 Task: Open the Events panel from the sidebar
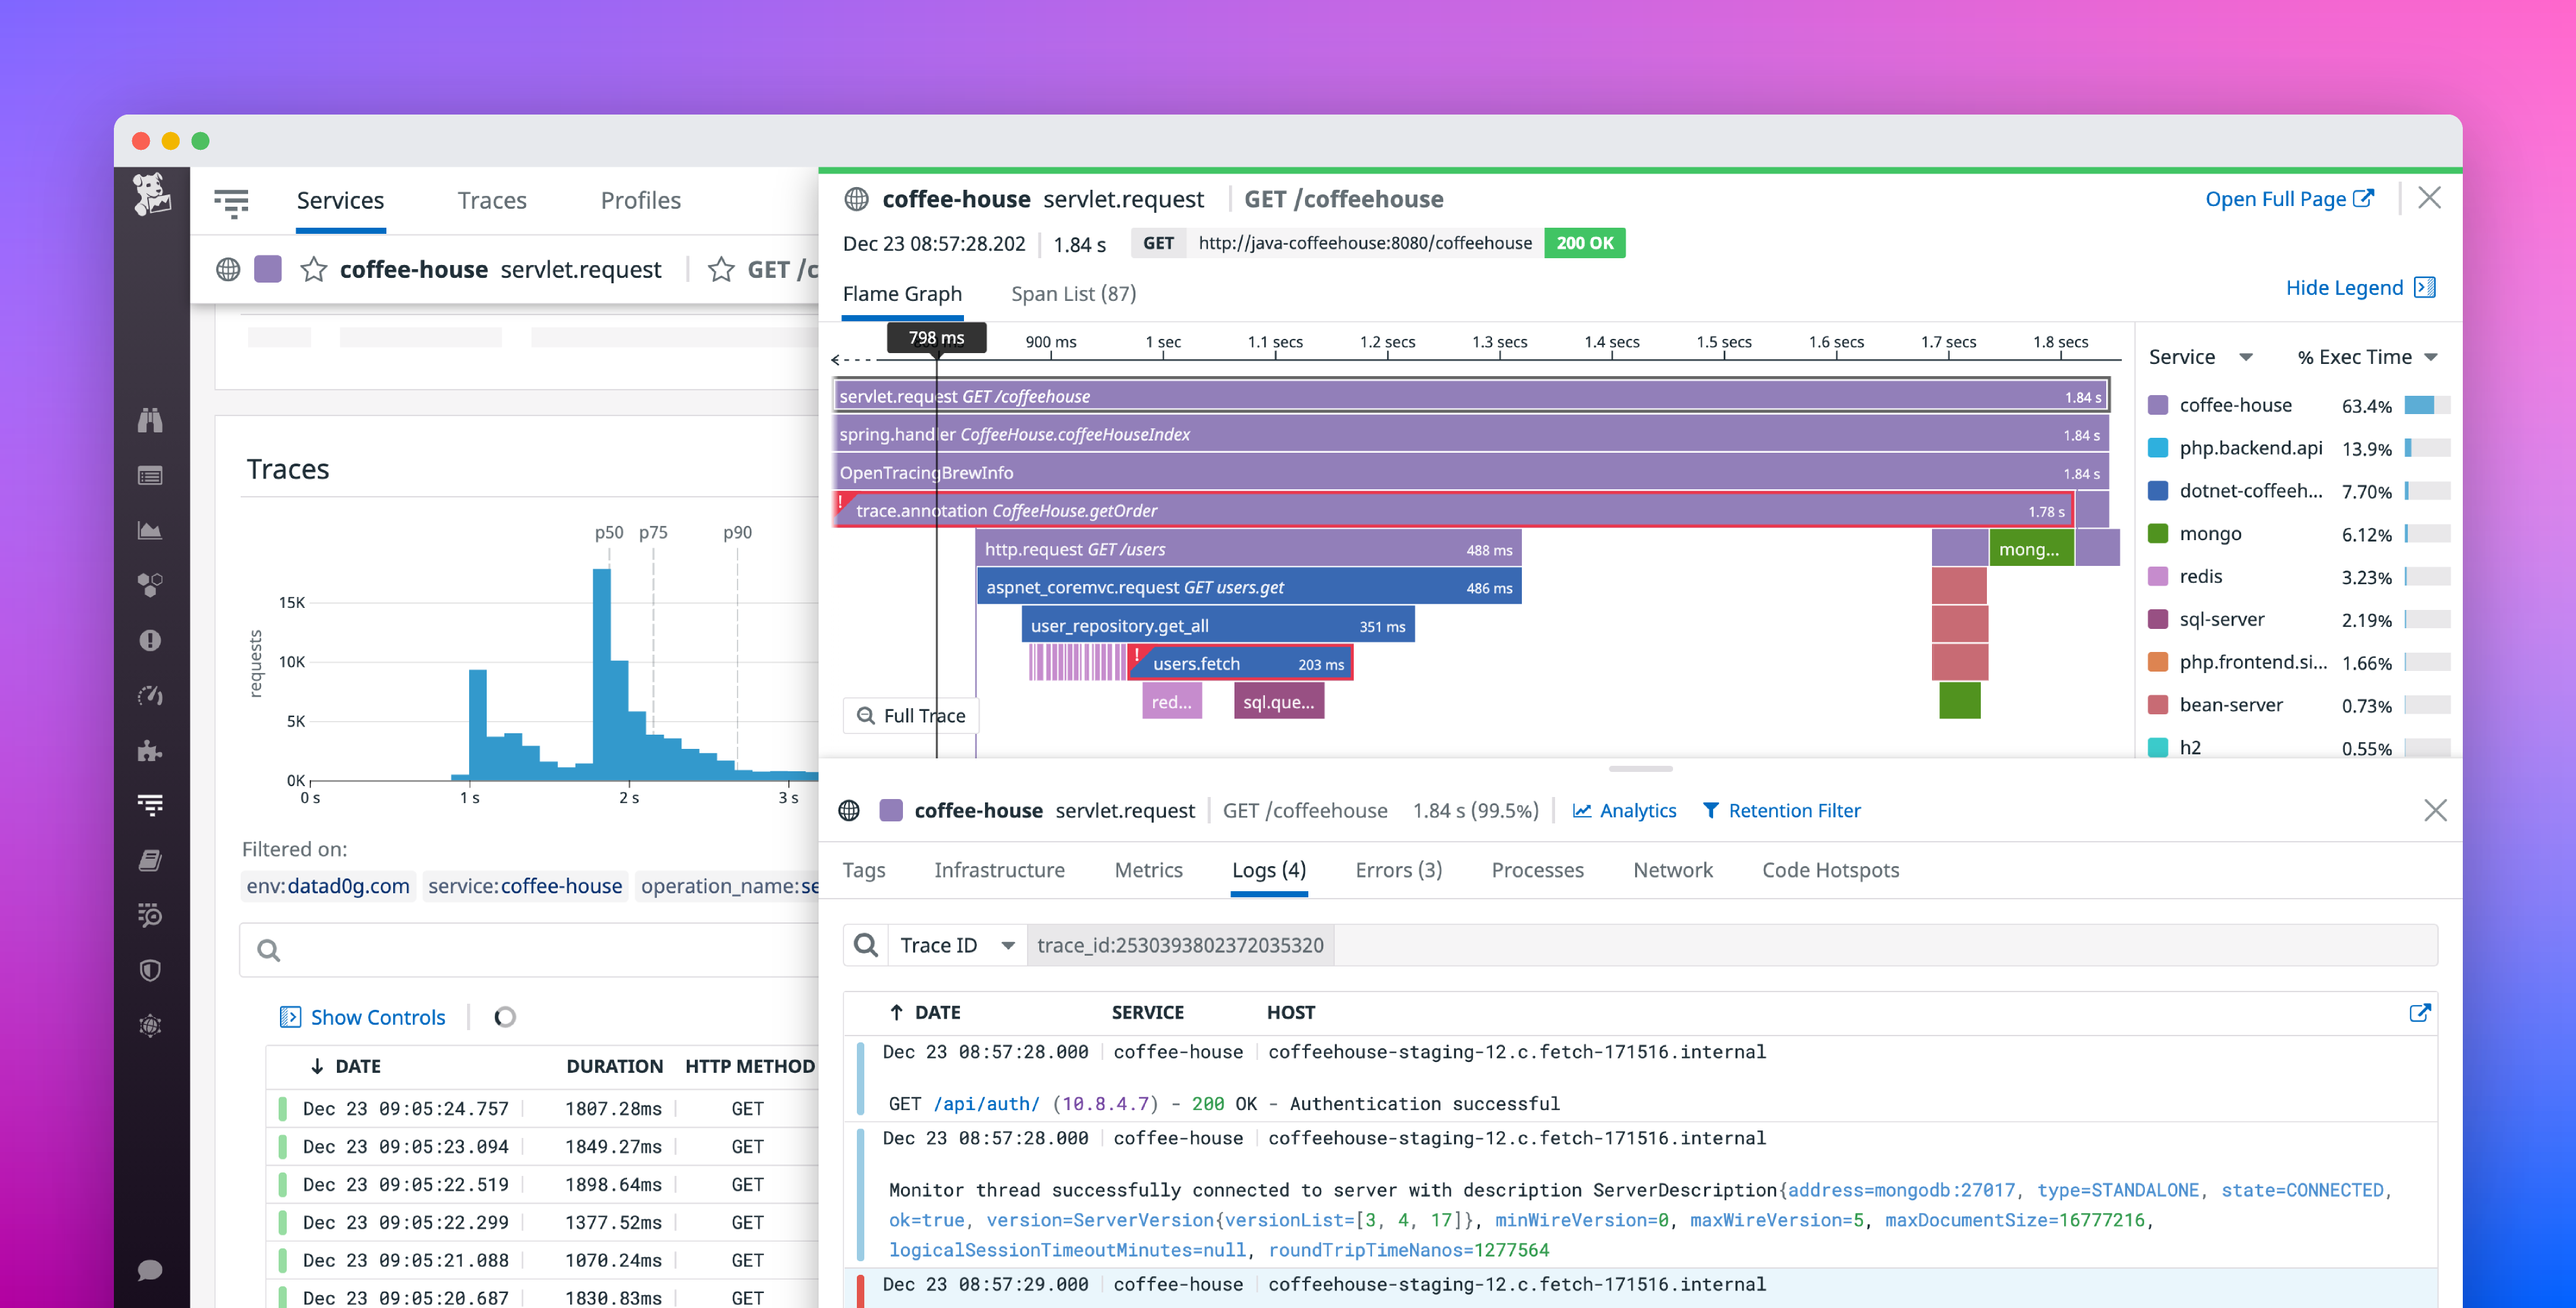[150, 476]
